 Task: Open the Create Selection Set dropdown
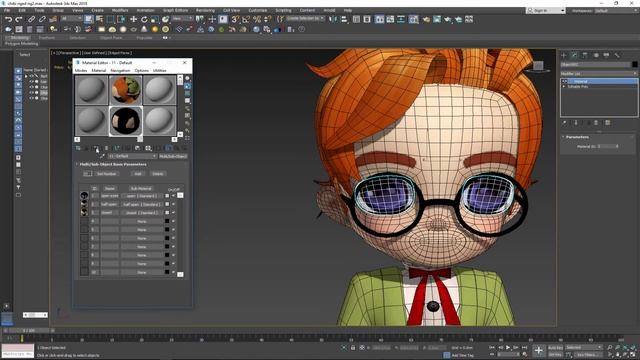tap(305, 19)
